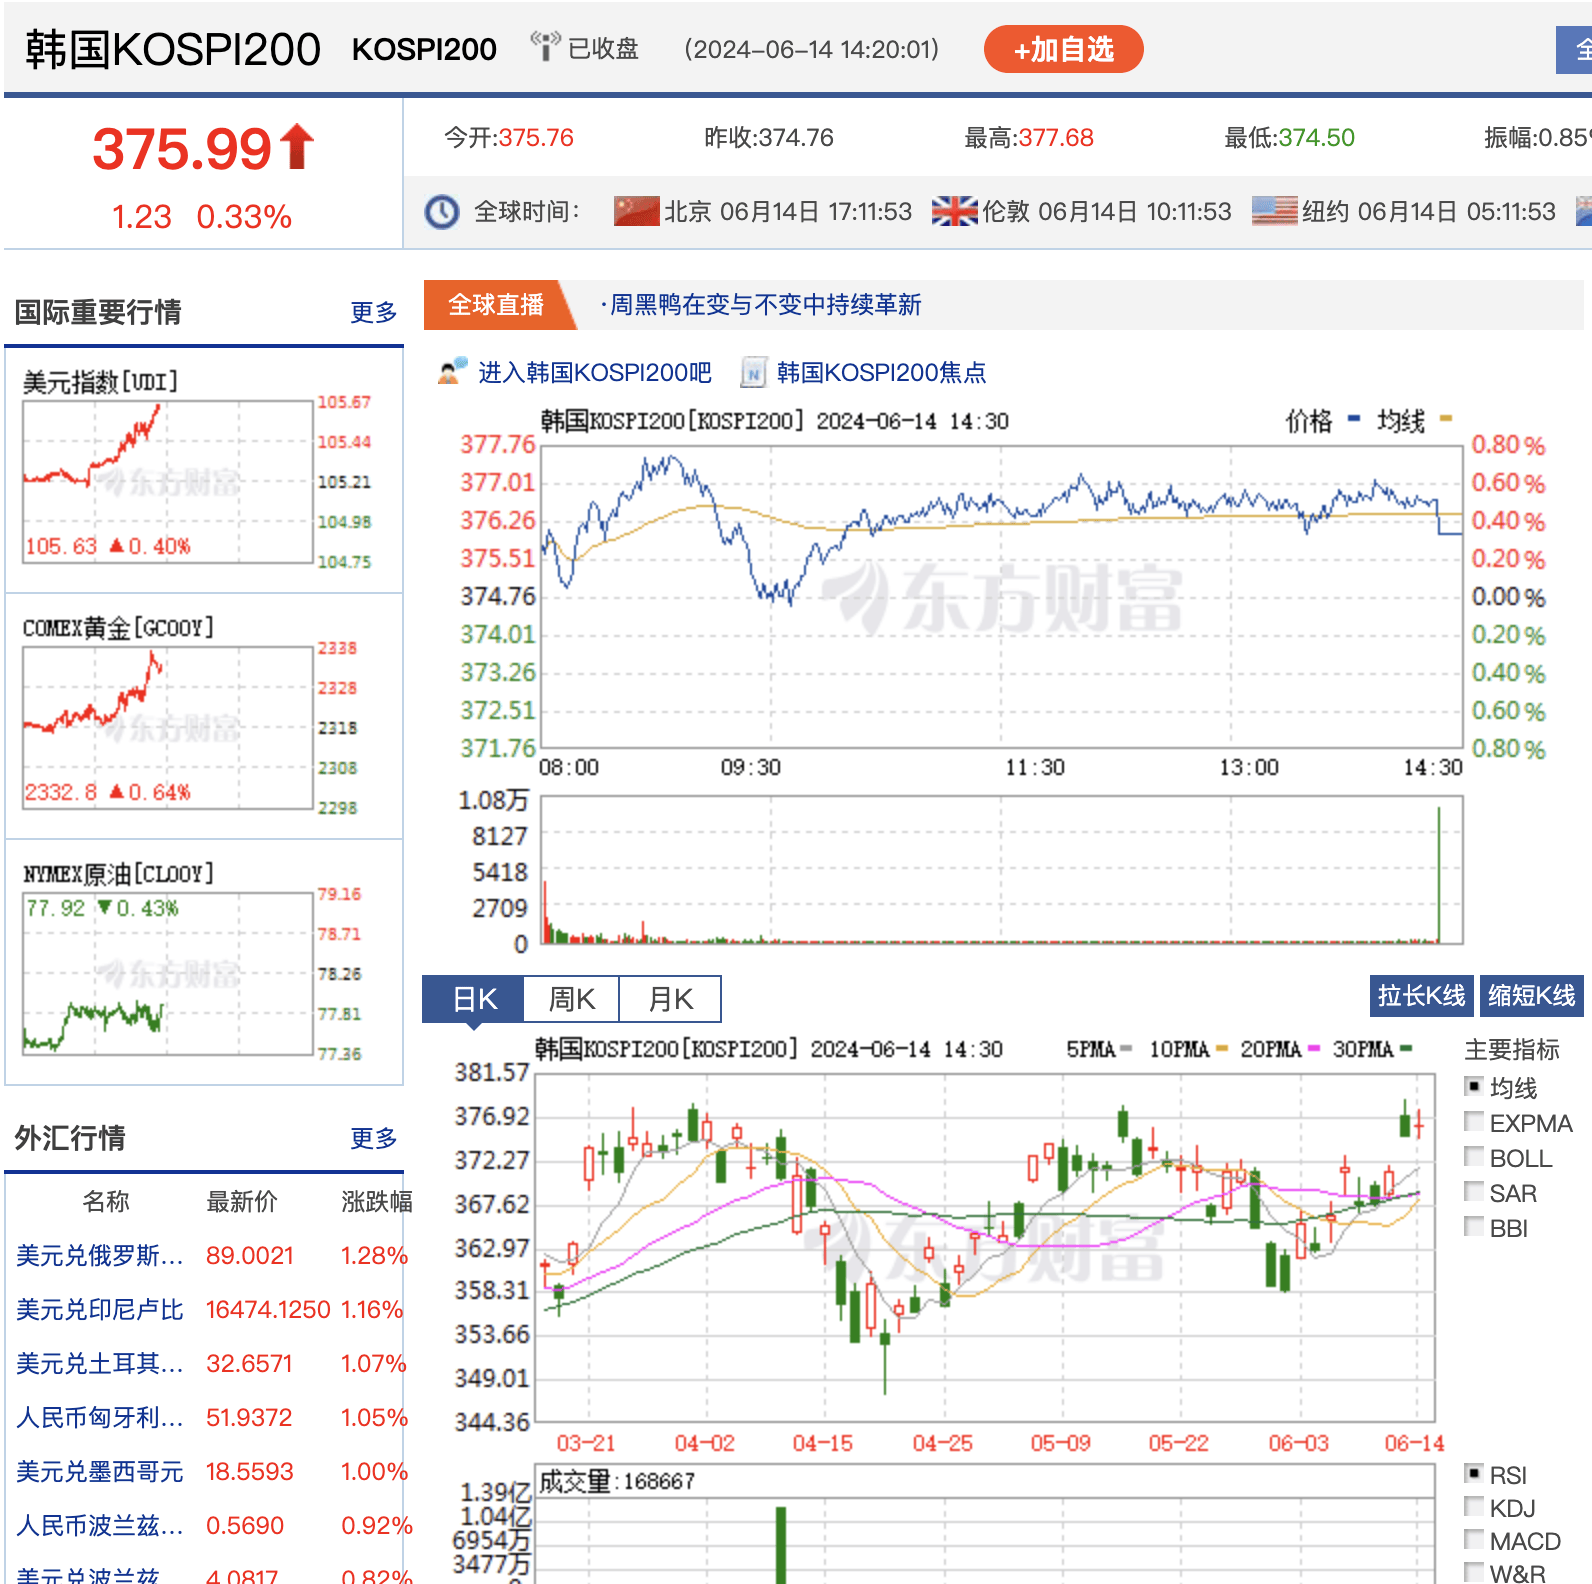The height and width of the screenshot is (1584, 1592).
Task: Open the 韩国KOSPI200焦点 link
Action: [x=881, y=373]
